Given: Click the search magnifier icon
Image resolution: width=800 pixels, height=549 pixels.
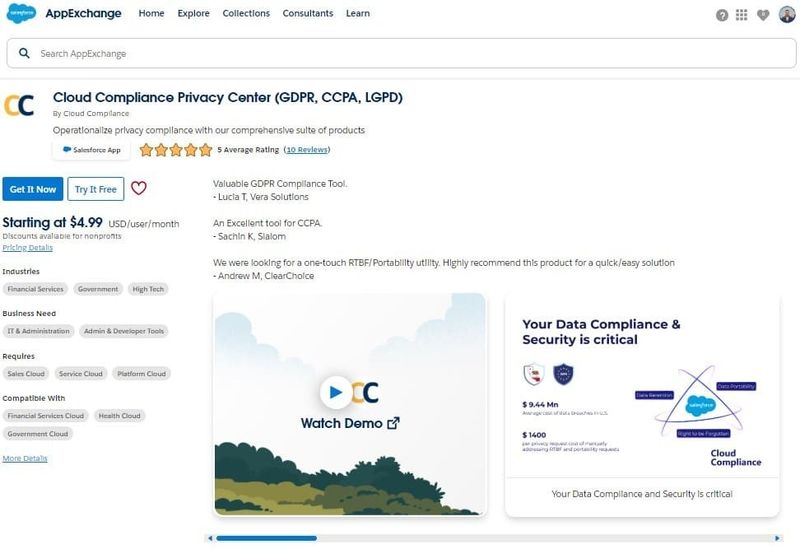Looking at the screenshot, I should [x=24, y=53].
